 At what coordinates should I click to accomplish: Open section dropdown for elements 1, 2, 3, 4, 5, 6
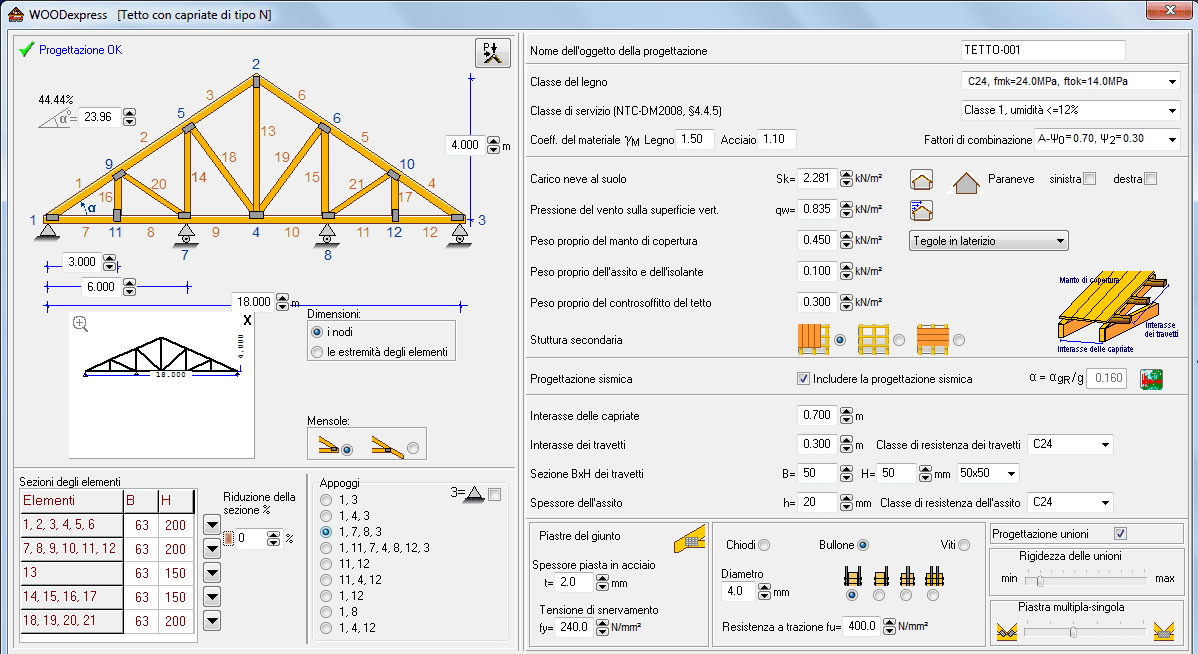[212, 525]
